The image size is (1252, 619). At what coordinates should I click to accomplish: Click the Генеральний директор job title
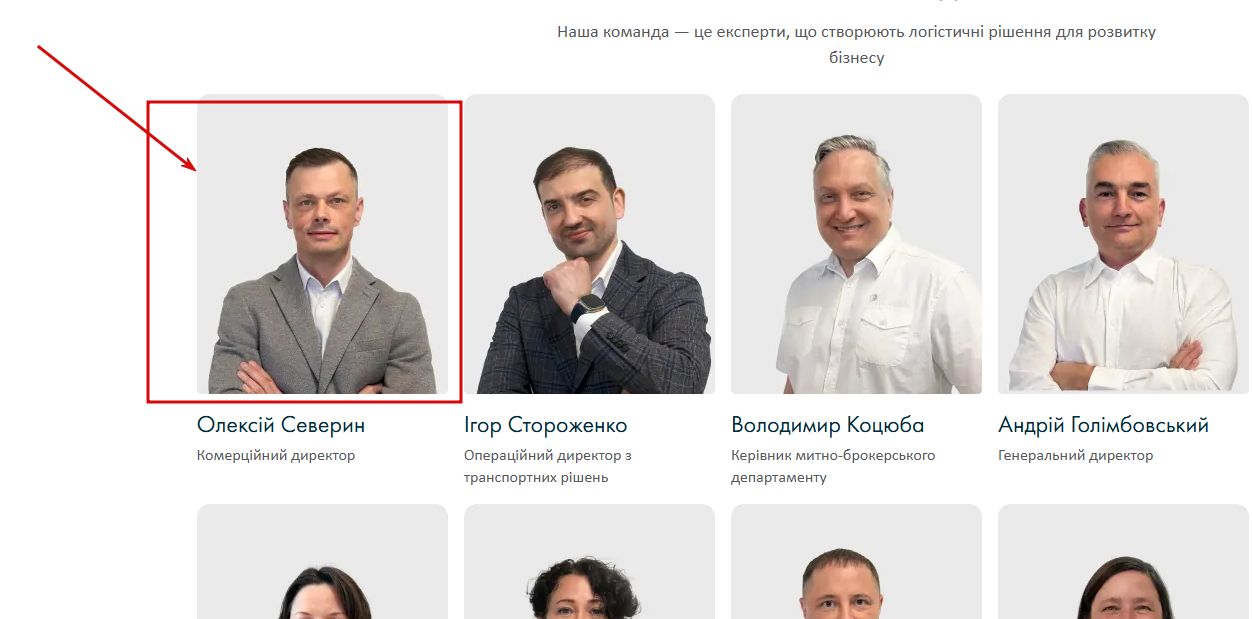[x=1076, y=455]
